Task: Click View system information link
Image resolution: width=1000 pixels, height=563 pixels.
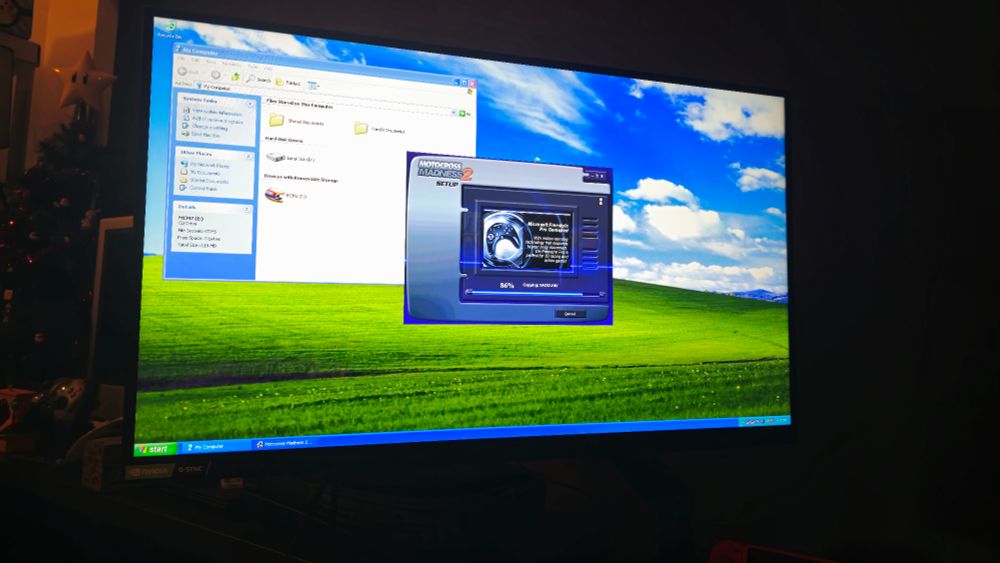Action: point(212,112)
